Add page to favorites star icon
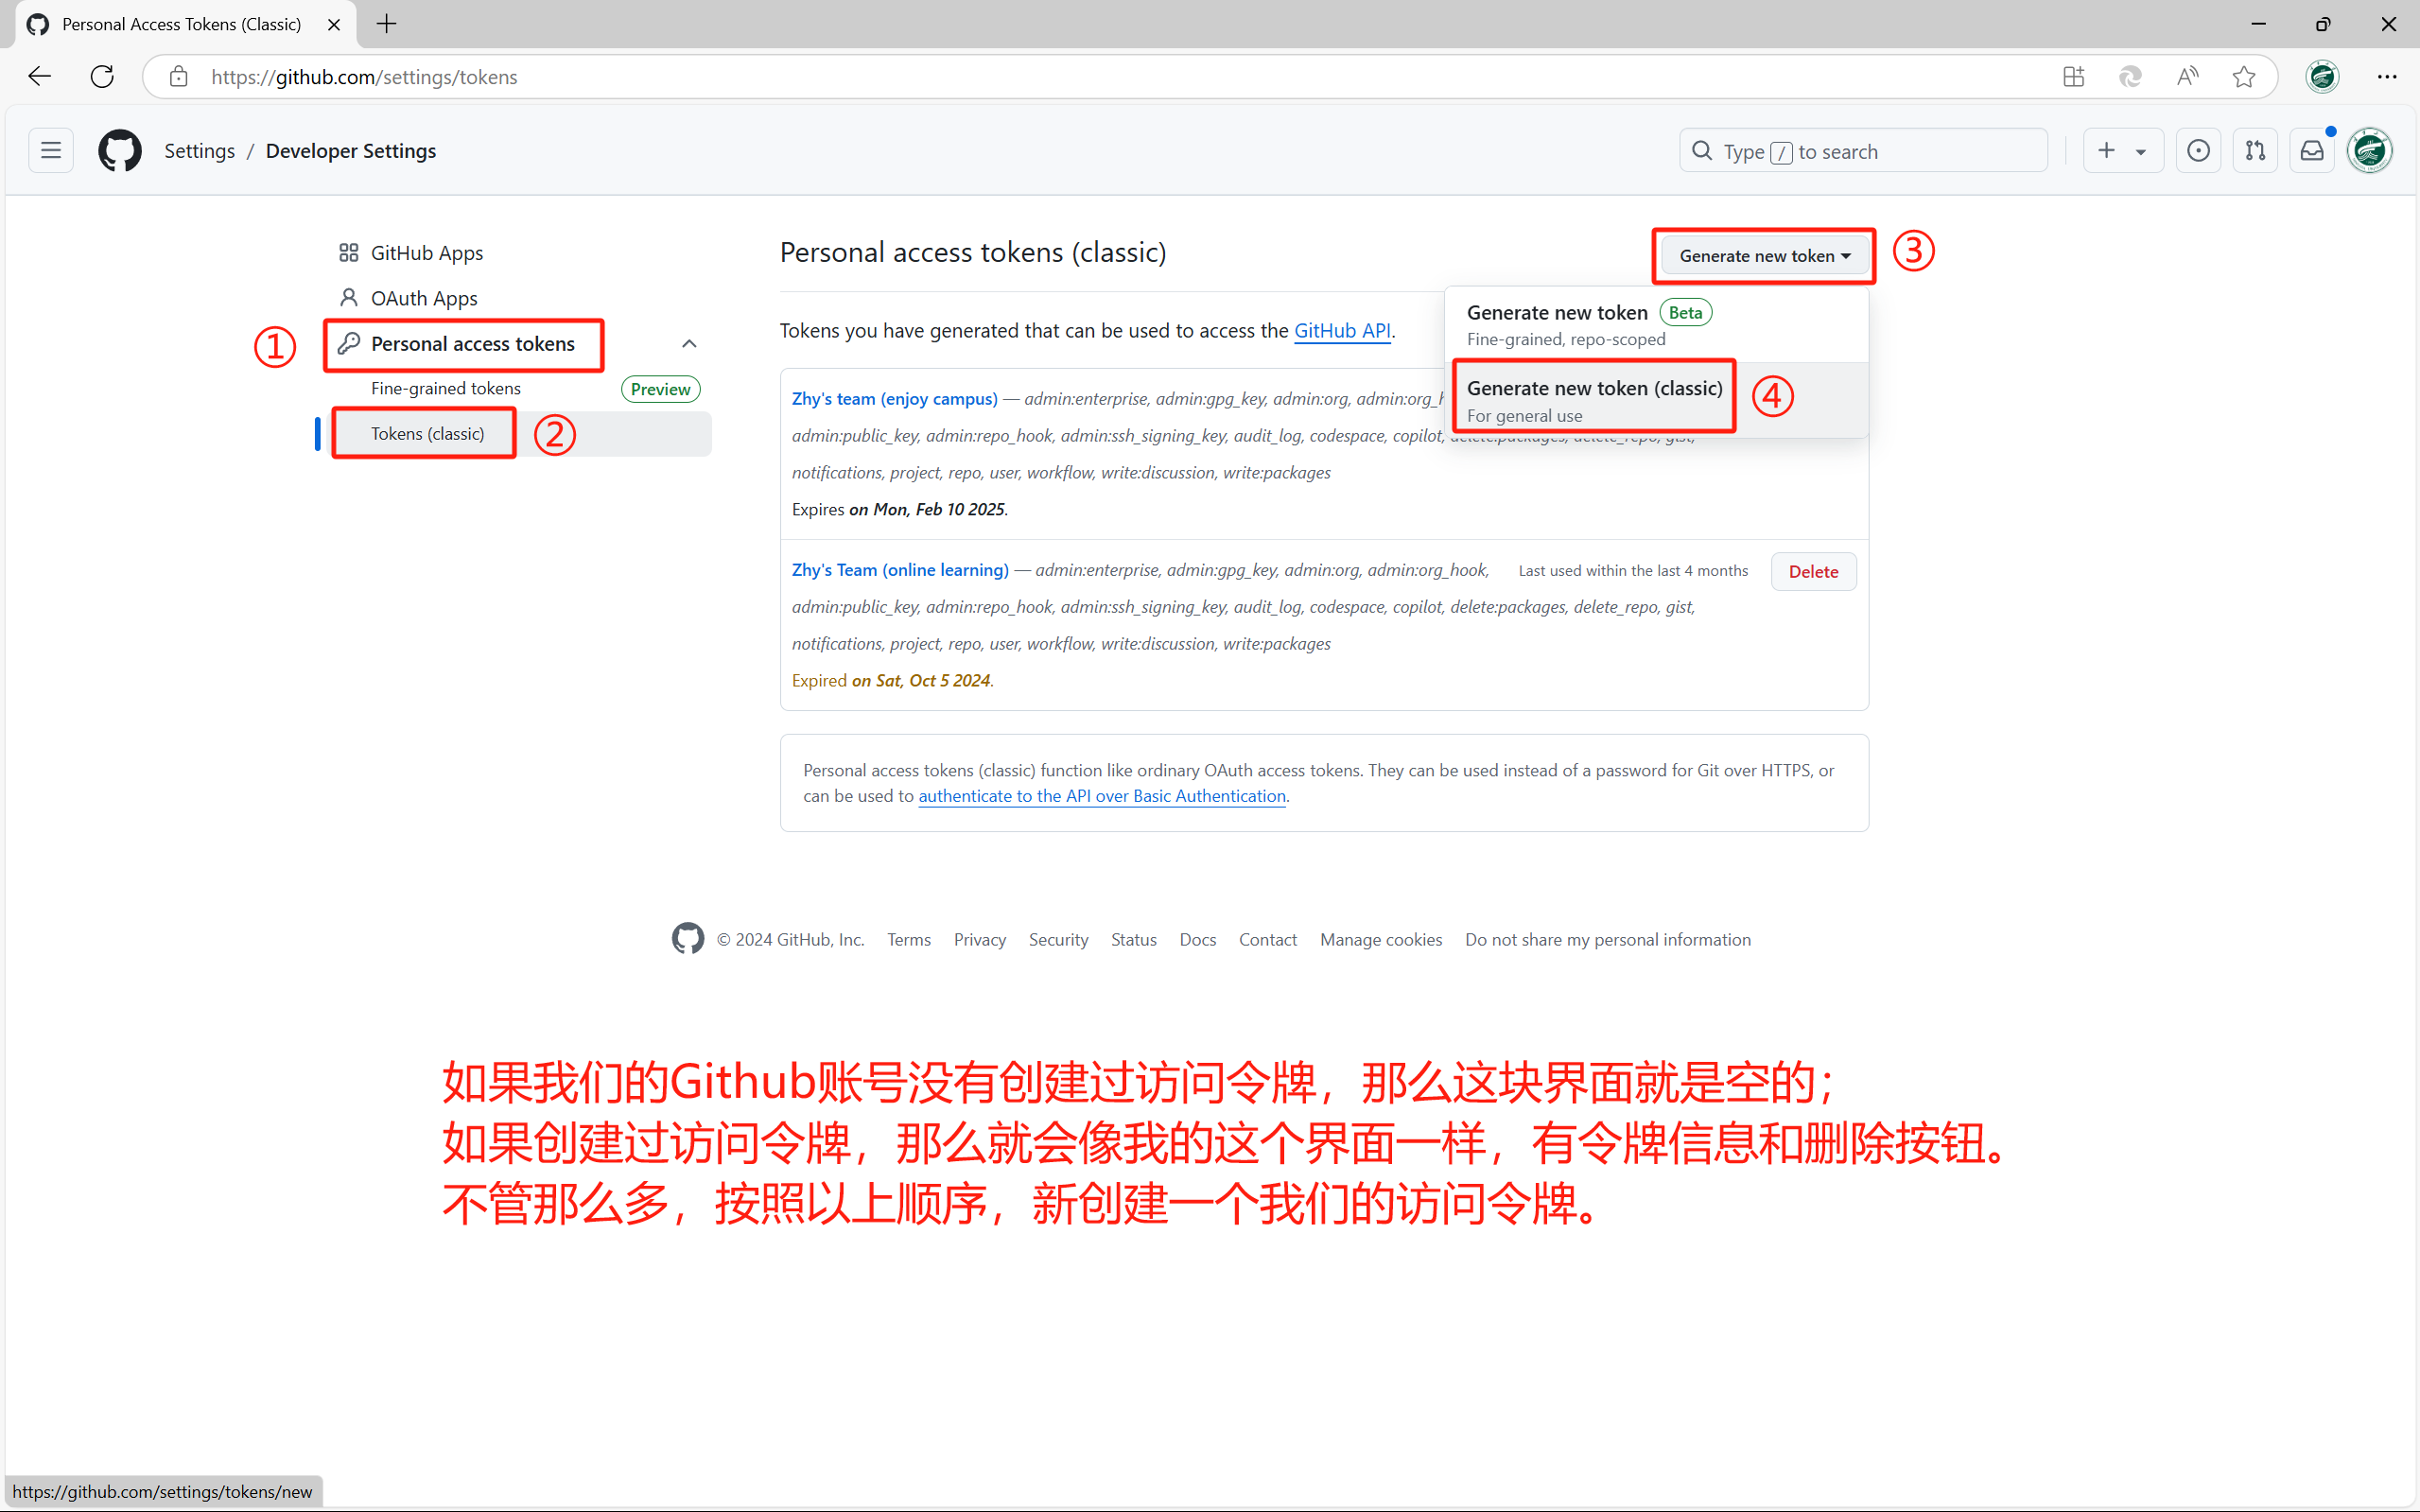Image resolution: width=2420 pixels, height=1512 pixels. click(x=2244, y=77)
